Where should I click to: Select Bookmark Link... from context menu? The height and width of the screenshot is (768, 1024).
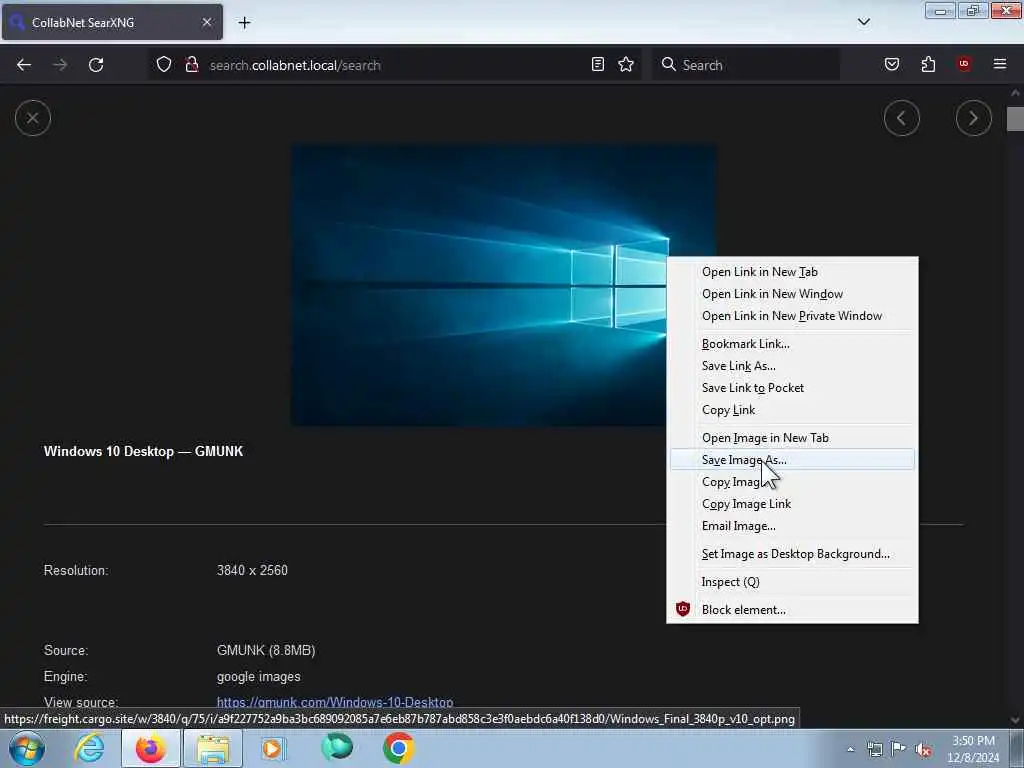coord(792,344)
